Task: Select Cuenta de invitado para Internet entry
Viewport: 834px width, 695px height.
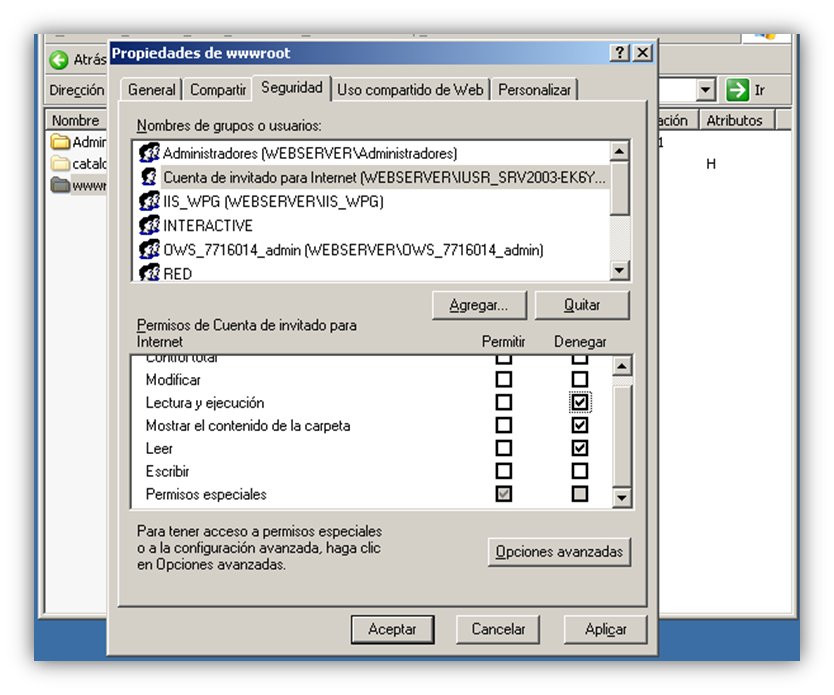Action: tap(371, 177)
